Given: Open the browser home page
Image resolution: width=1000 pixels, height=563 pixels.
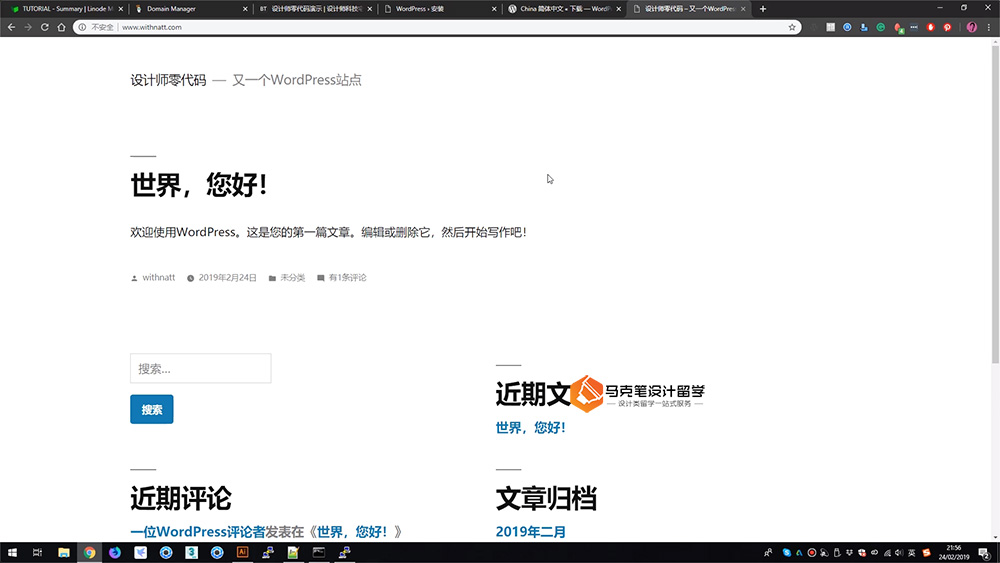Looking at the screenshot, I should tap(61, 27).
